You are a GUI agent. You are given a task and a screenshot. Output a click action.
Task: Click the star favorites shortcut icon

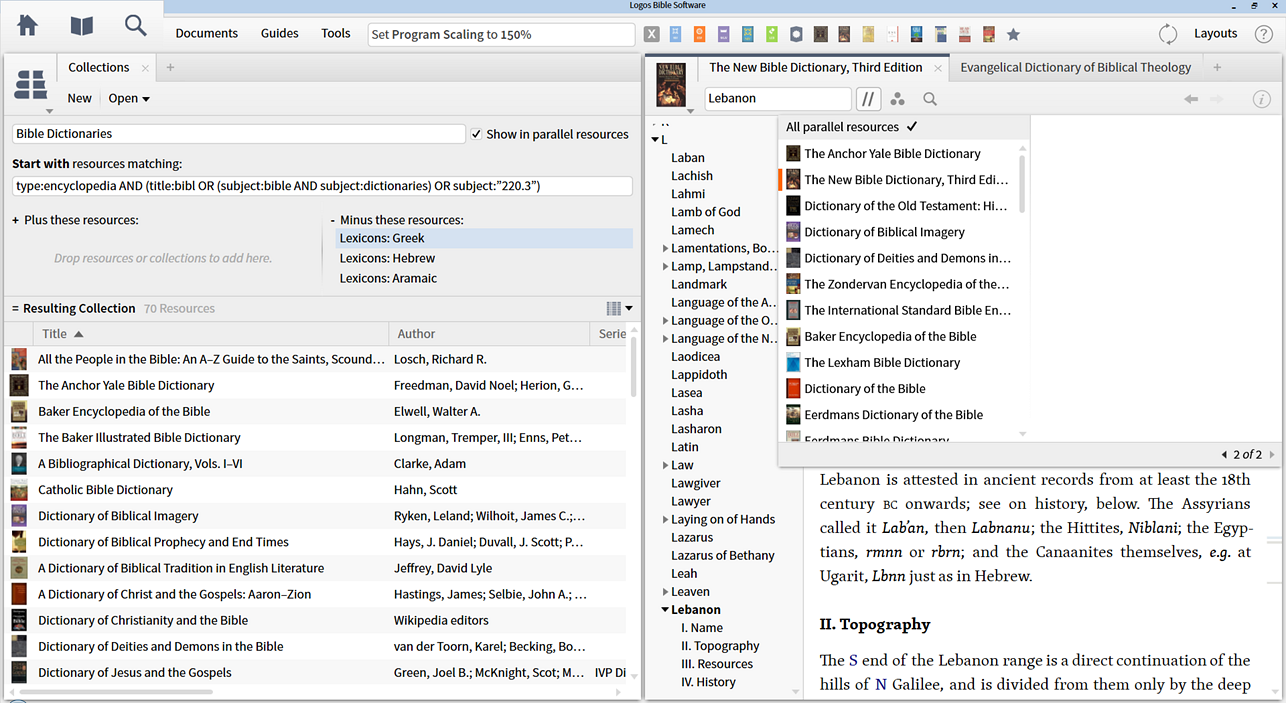[x=1013, y=34]
